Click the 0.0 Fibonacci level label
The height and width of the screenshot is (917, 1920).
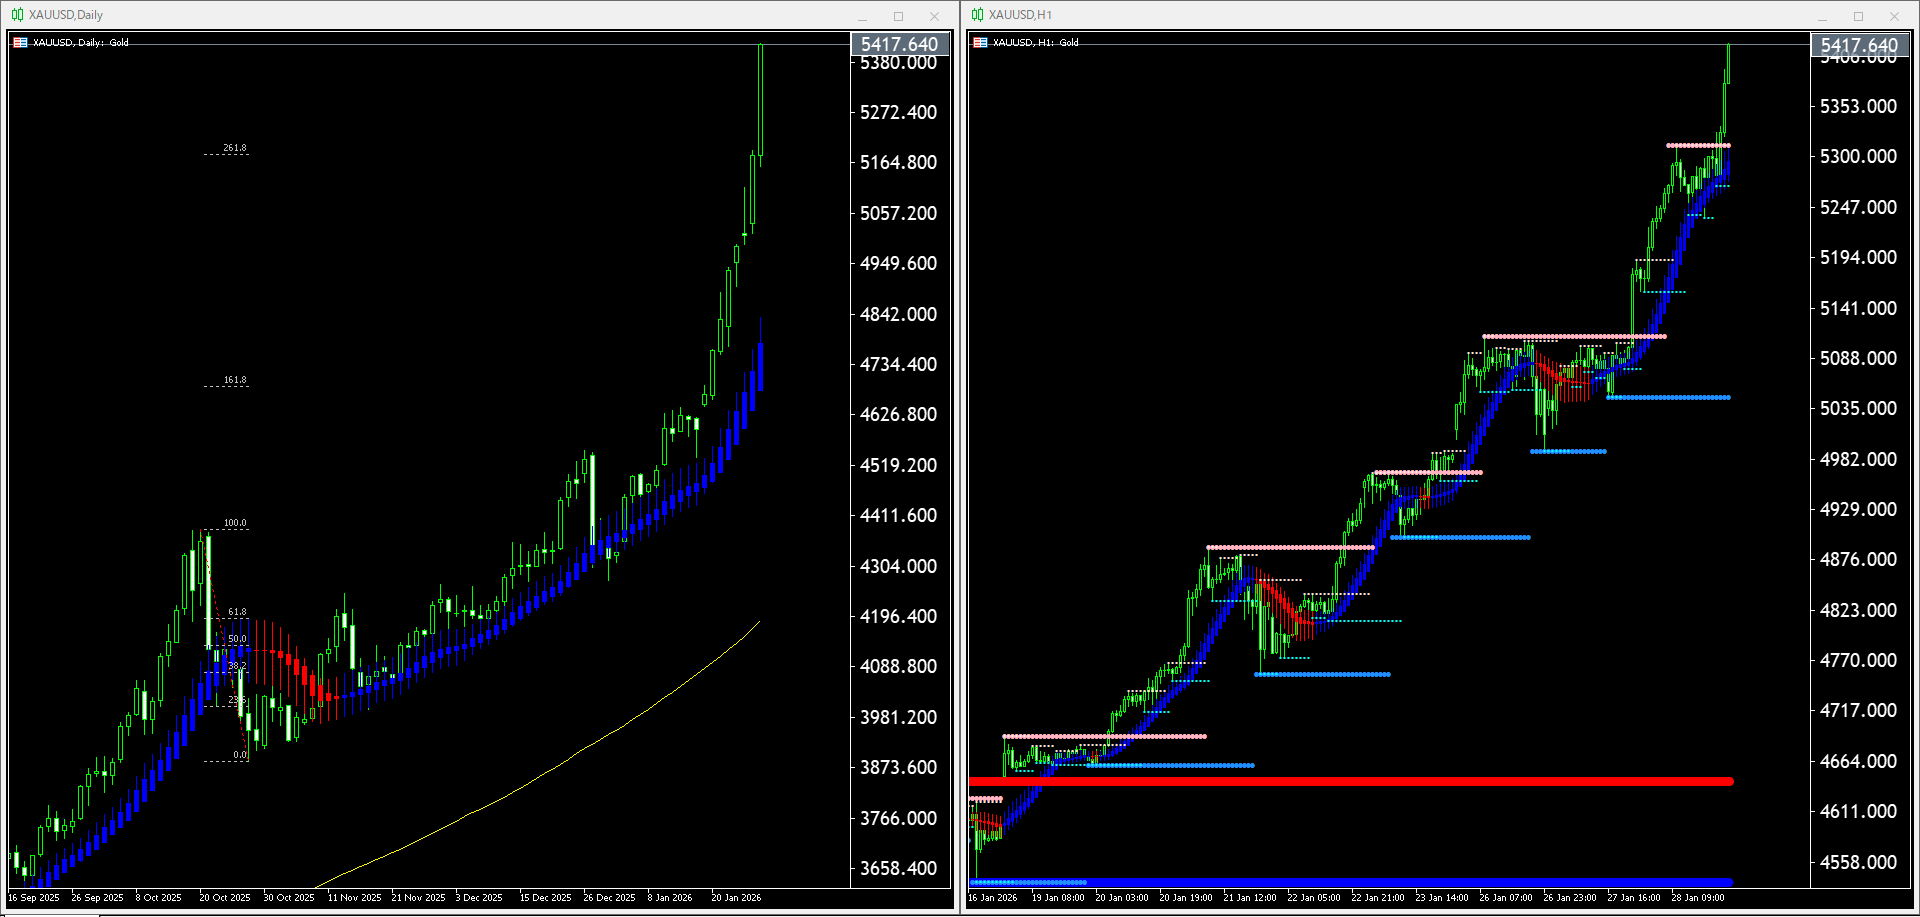pos(240,755)
